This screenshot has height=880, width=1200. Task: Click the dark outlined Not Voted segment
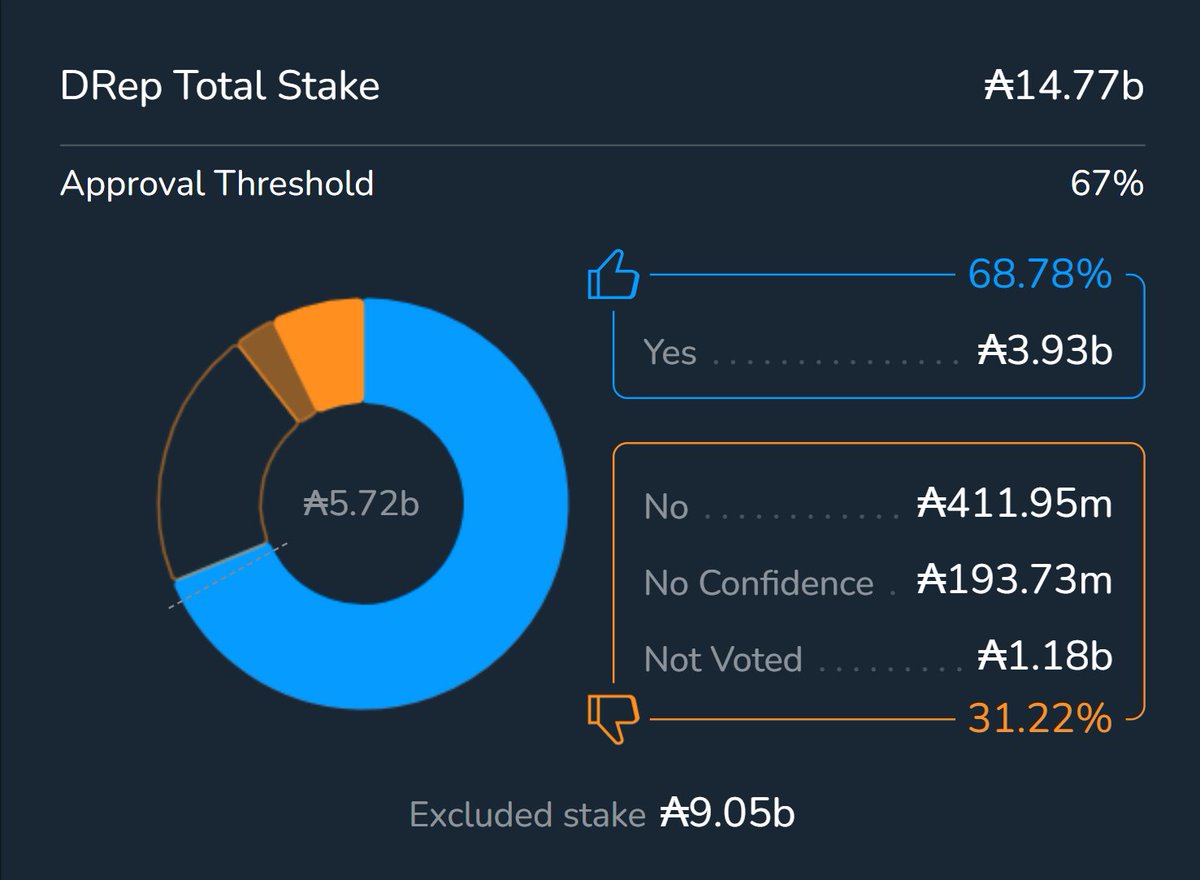[205, 470]
